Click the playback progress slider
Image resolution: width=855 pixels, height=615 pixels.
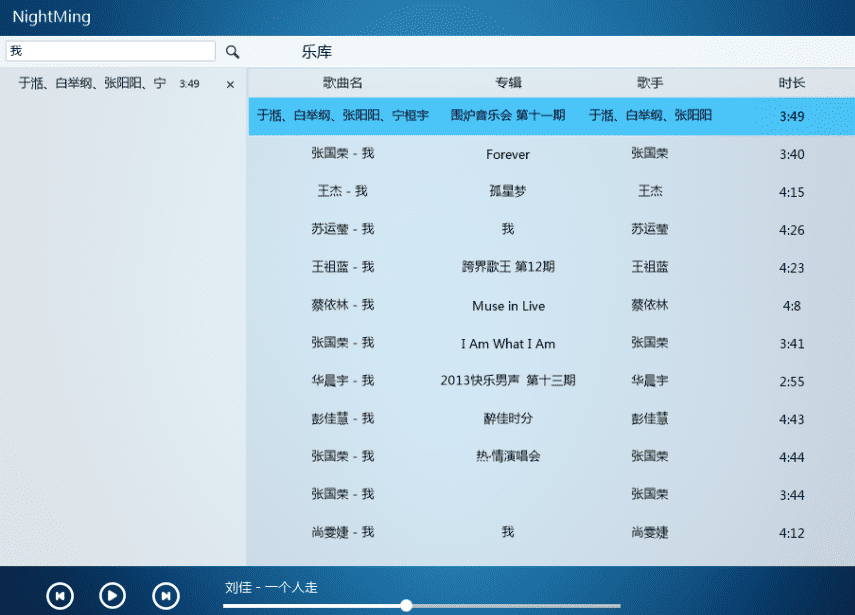click(x=405, y=605)
